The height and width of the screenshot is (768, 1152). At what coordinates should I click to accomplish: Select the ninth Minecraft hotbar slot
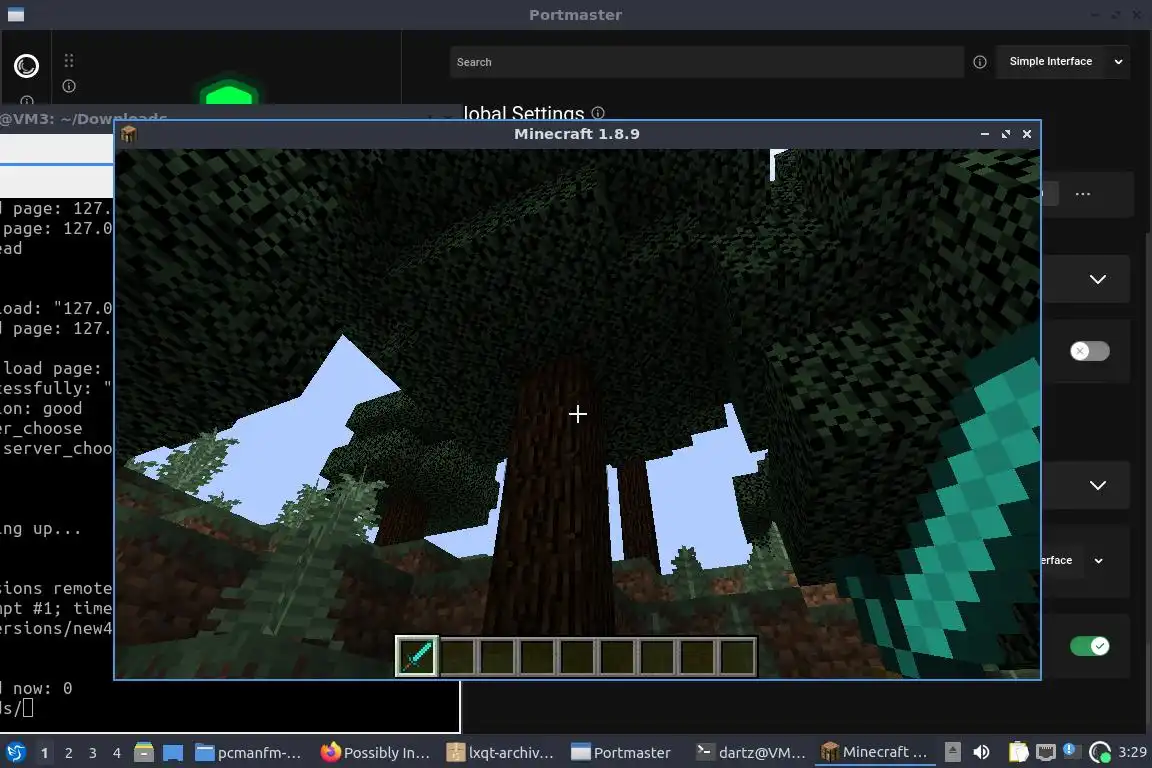737,656
